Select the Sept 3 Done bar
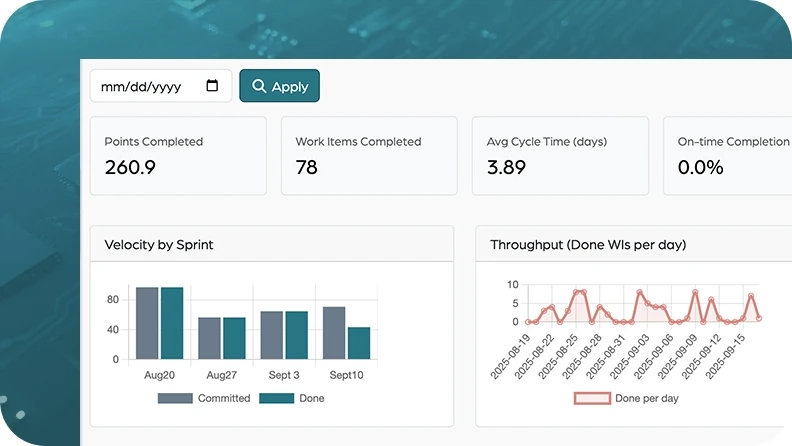 tap(296, 335)
